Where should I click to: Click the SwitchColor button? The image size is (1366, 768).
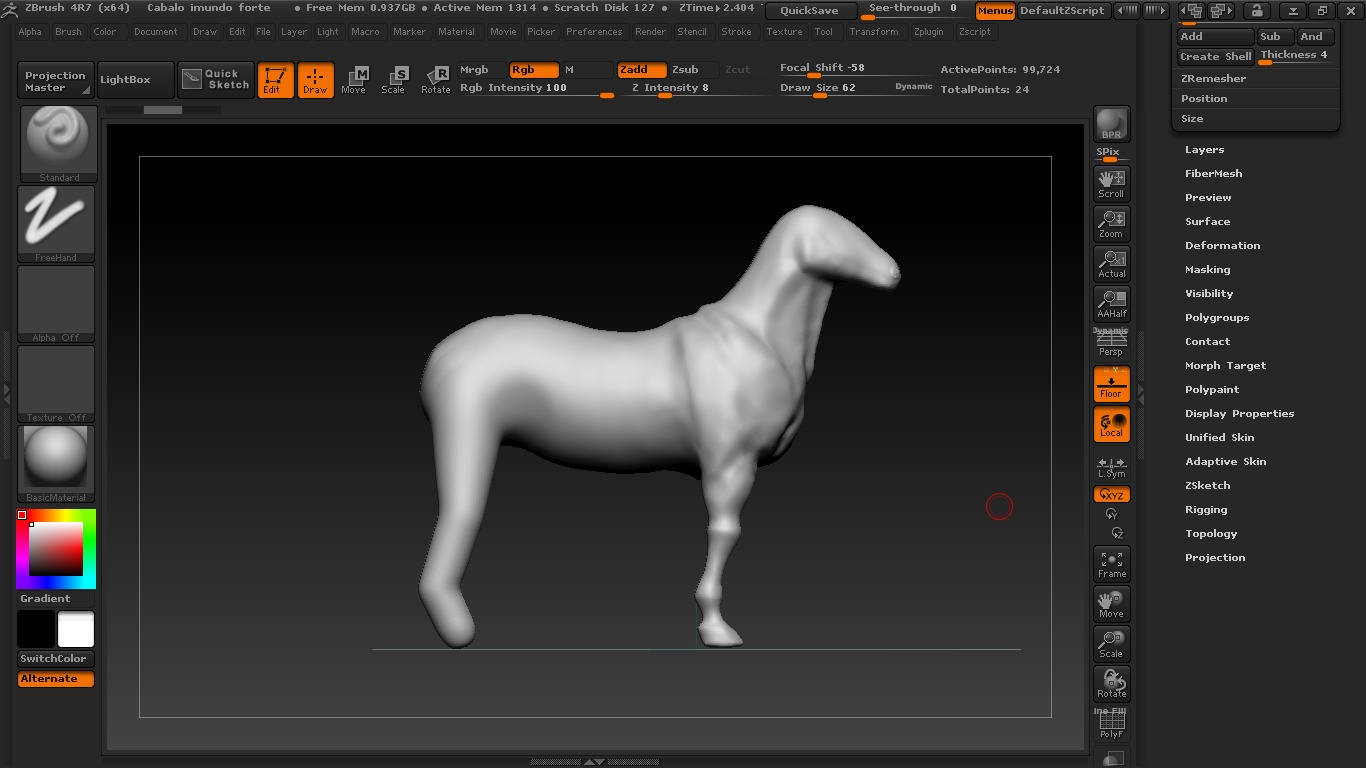56,659
